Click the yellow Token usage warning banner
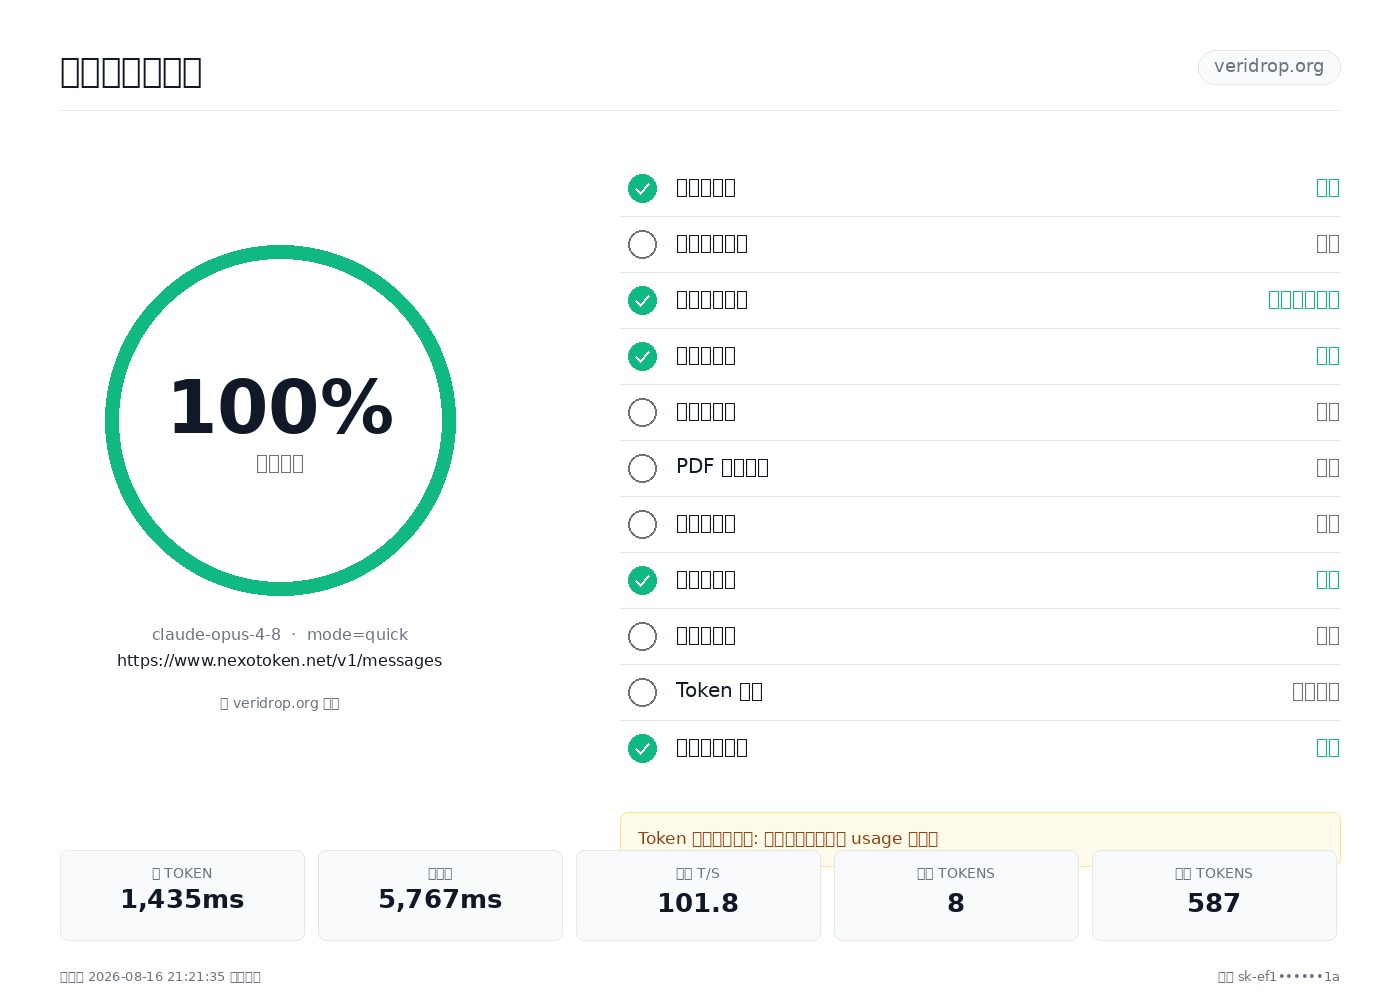This screenshot has width=1400, height=1000. pyautogui.click(x=980, y=839)
